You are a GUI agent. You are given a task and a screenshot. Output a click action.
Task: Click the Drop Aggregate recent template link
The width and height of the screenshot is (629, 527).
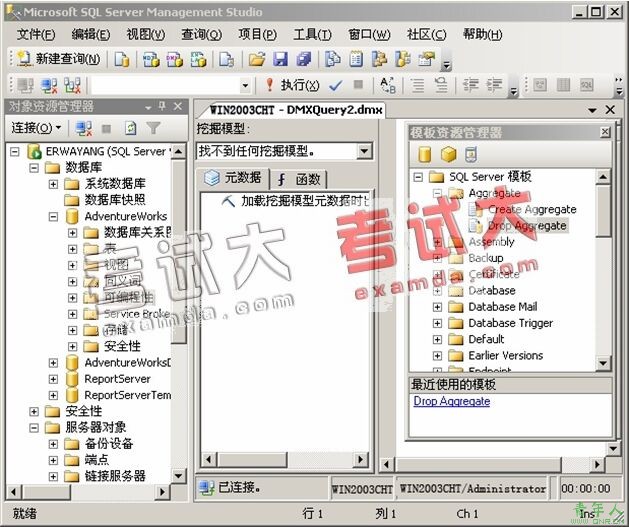(452, 401)
